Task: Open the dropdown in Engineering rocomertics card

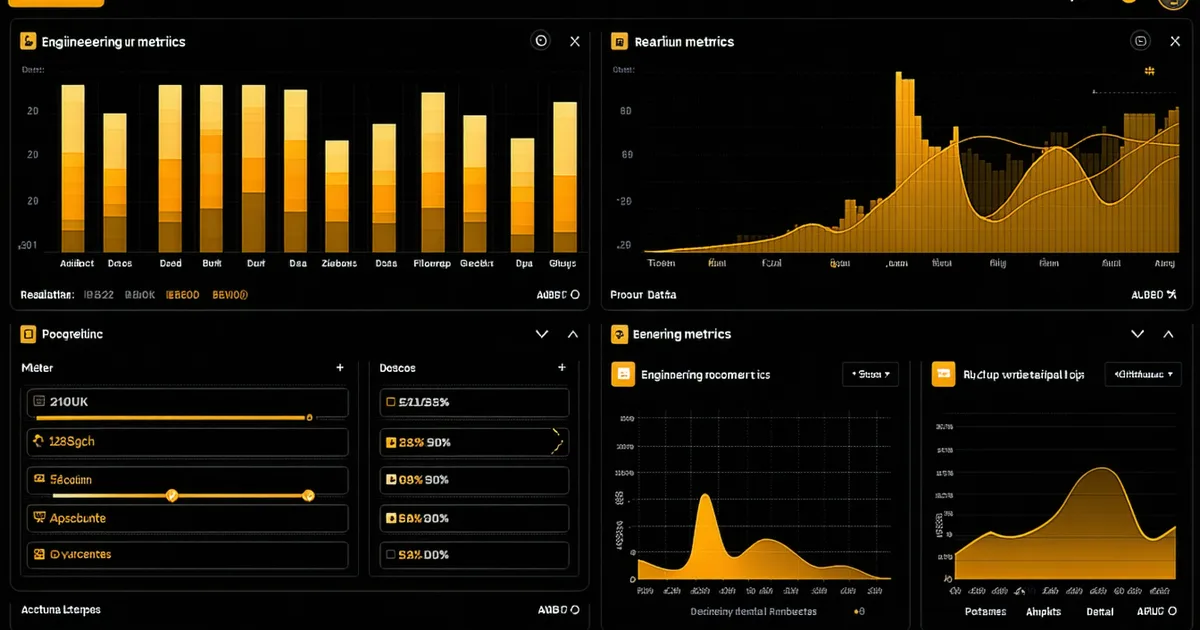Action: click(x=871, y=374)
